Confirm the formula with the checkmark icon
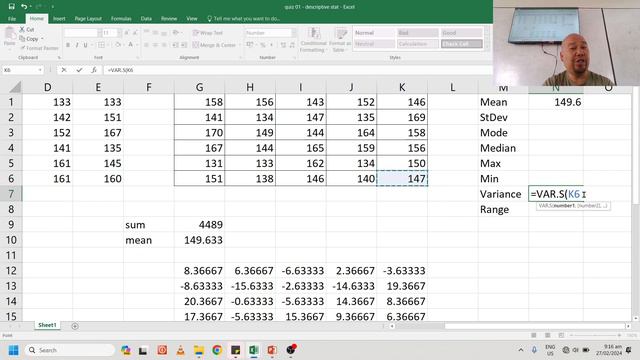The width and height of the screenshot is (640, 360). (x=79, y=70)
